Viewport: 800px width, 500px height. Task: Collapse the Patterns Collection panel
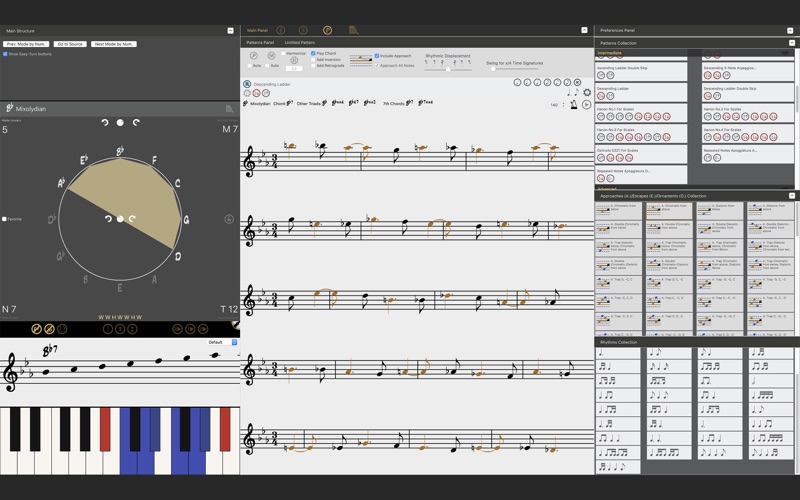point(792,43)
